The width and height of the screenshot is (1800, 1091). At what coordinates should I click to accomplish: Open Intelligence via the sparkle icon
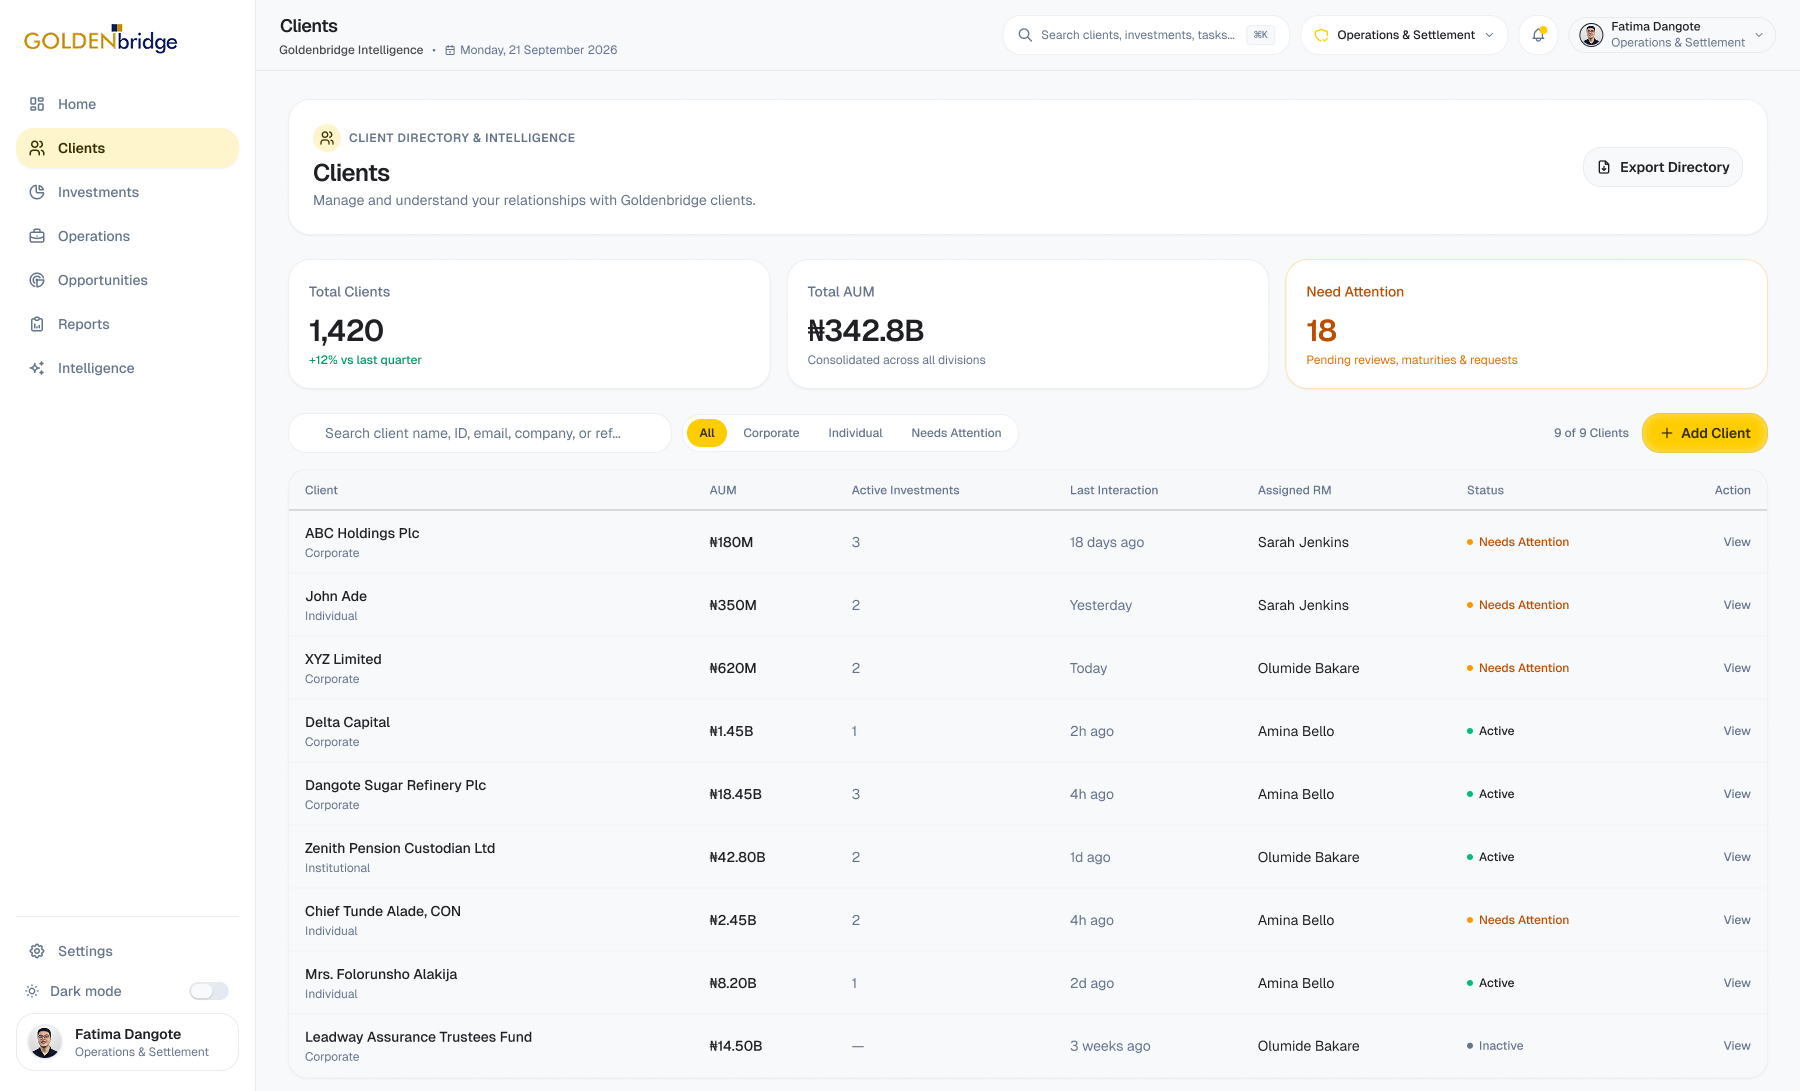coord(37,368)
